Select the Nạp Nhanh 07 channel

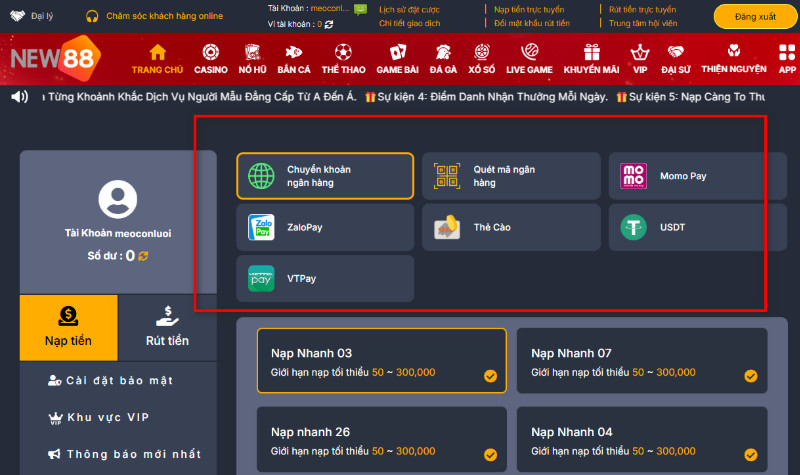coord(642,361)
